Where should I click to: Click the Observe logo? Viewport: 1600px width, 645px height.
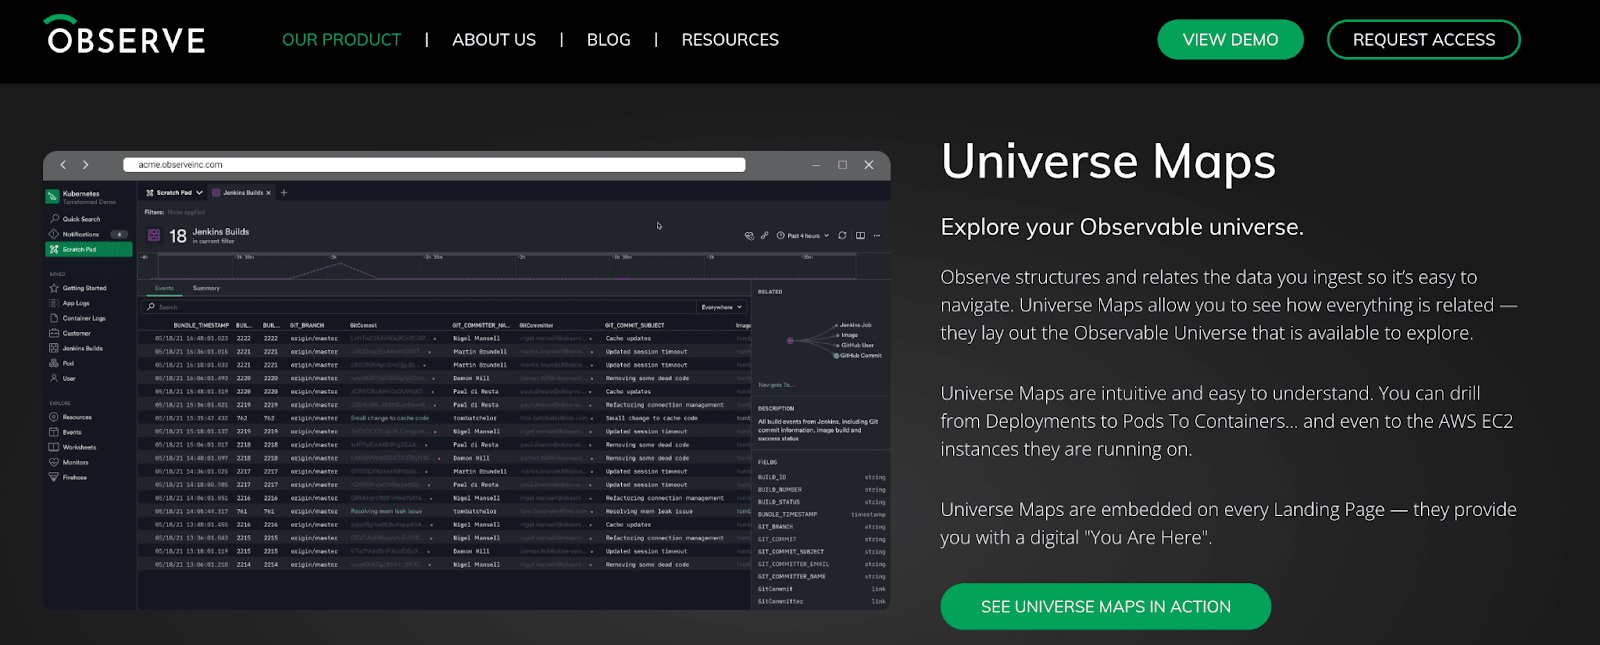[x=124, y=35]
